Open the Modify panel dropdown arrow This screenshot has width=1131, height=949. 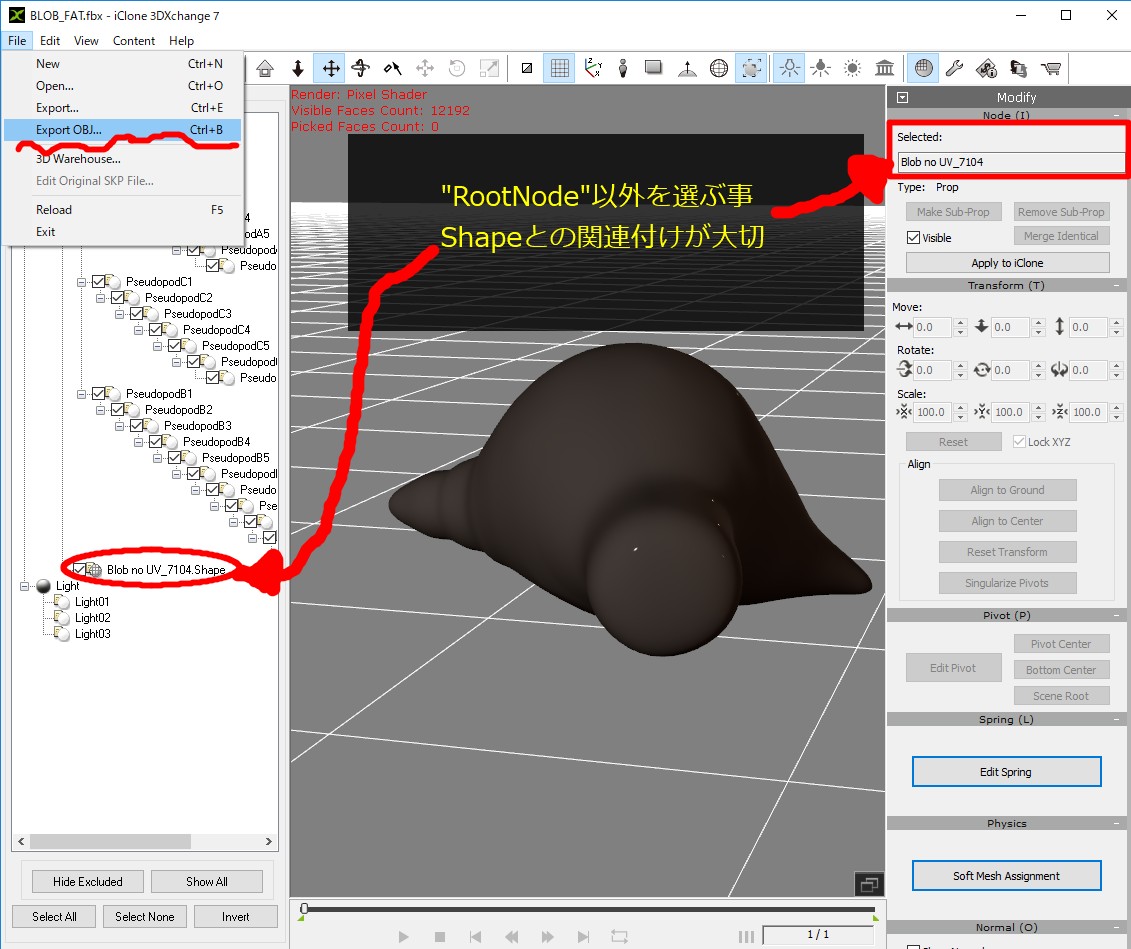coord(902,97)
